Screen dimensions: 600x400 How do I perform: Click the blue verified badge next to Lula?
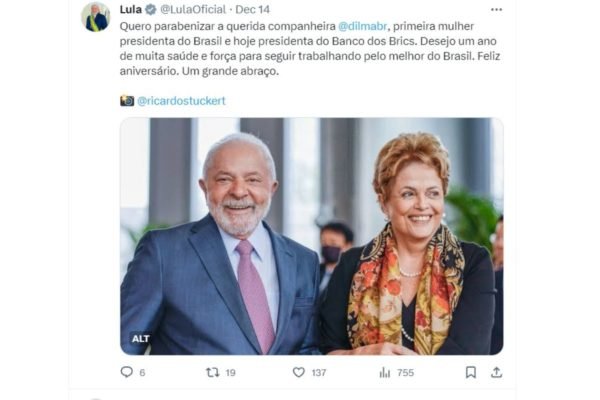pos(151,10)
